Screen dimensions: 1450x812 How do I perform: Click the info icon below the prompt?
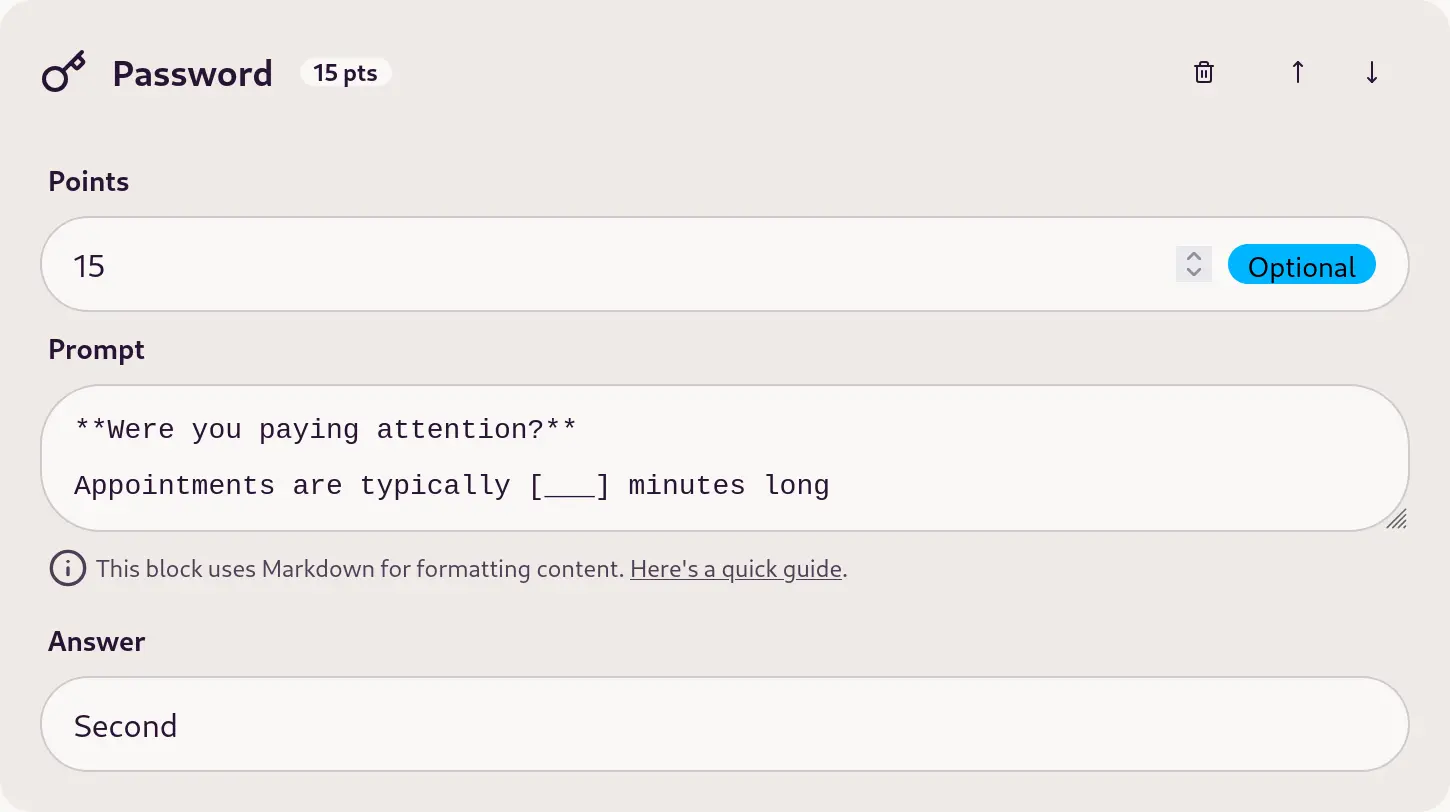[x=68, y=569]
